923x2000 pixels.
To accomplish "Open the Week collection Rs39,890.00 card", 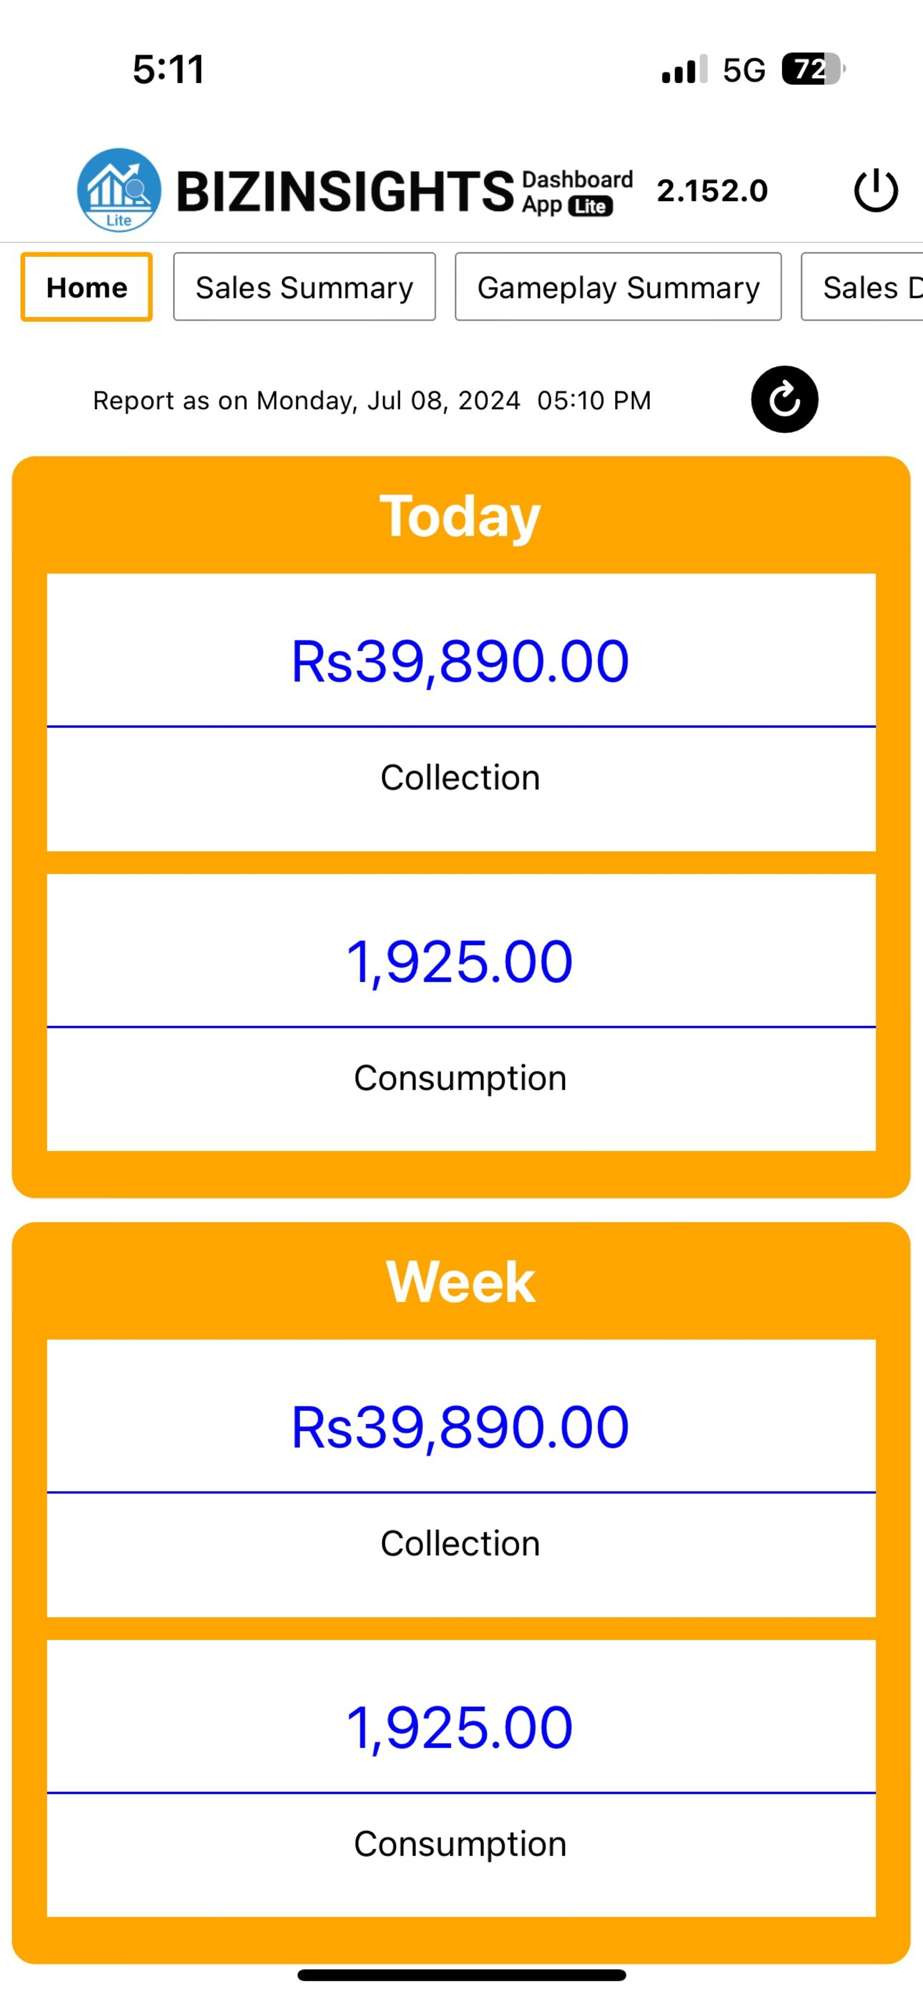I will pos(461,1478).
